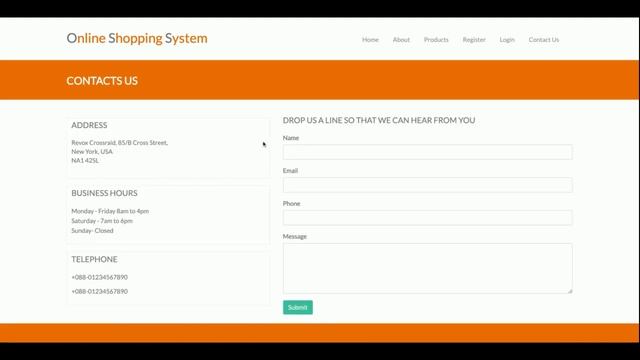Open the Products menu item
Screen dimensions: 640x360
[436, 40]
